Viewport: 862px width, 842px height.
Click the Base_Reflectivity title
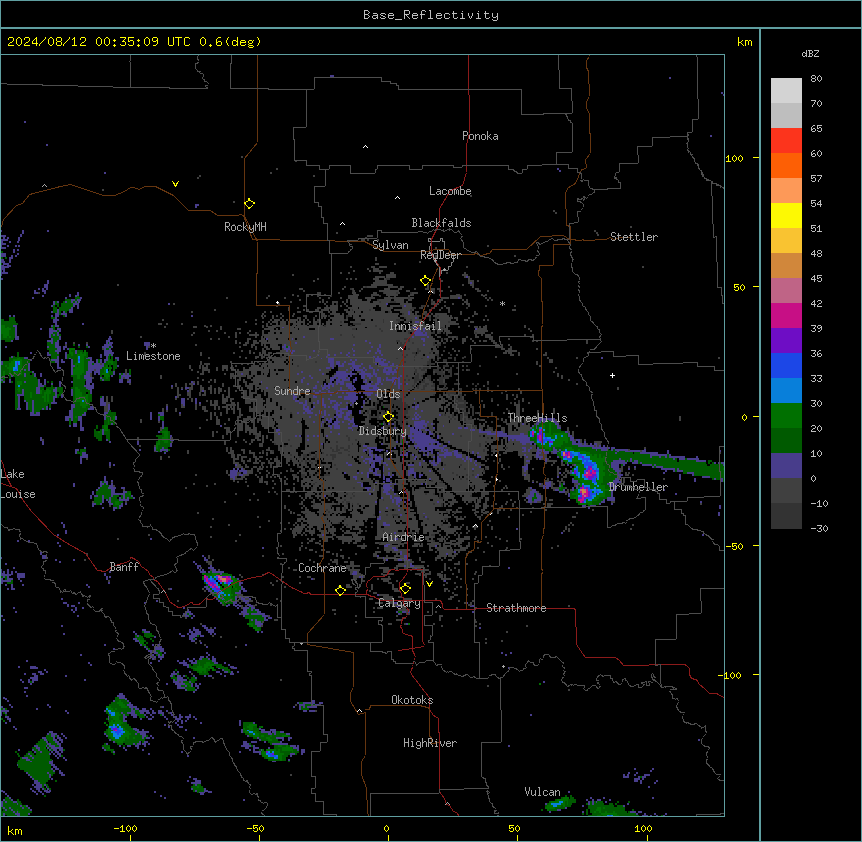coord(431,15)
